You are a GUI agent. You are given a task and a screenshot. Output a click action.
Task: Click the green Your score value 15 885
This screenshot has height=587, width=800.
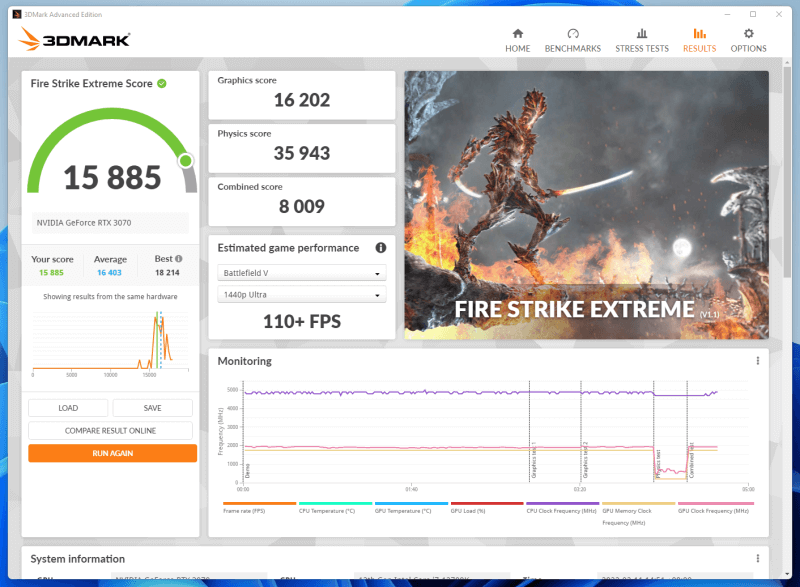pyautogui.click(x=51, y=273)
